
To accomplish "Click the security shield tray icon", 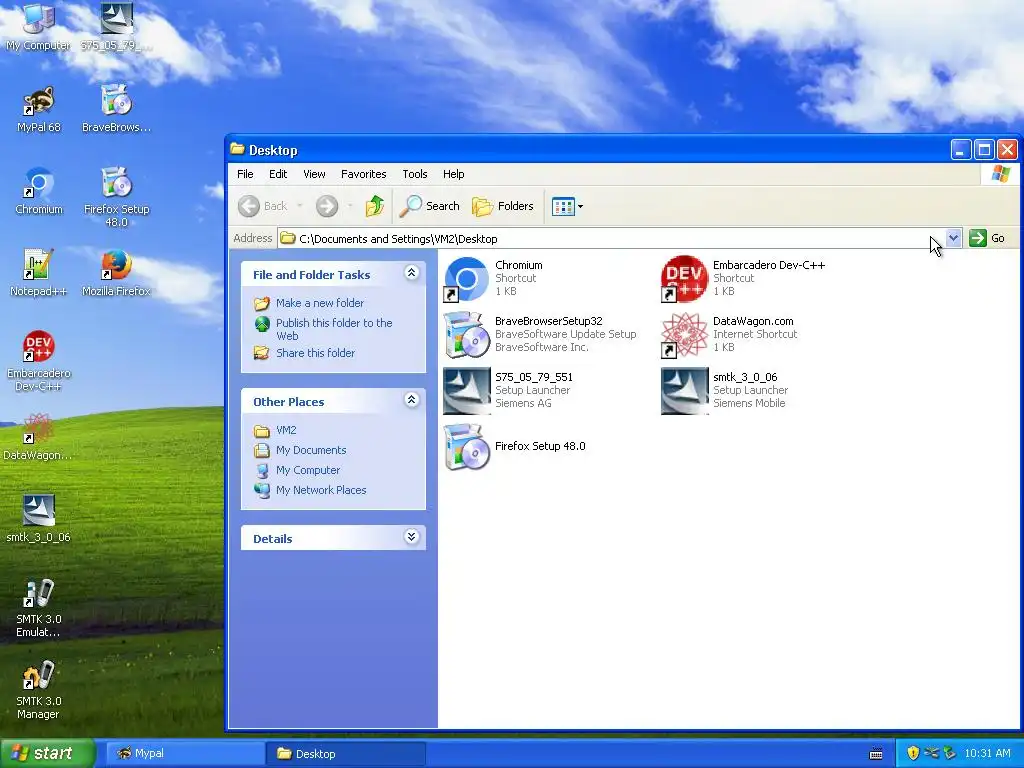I will point(913,754).
